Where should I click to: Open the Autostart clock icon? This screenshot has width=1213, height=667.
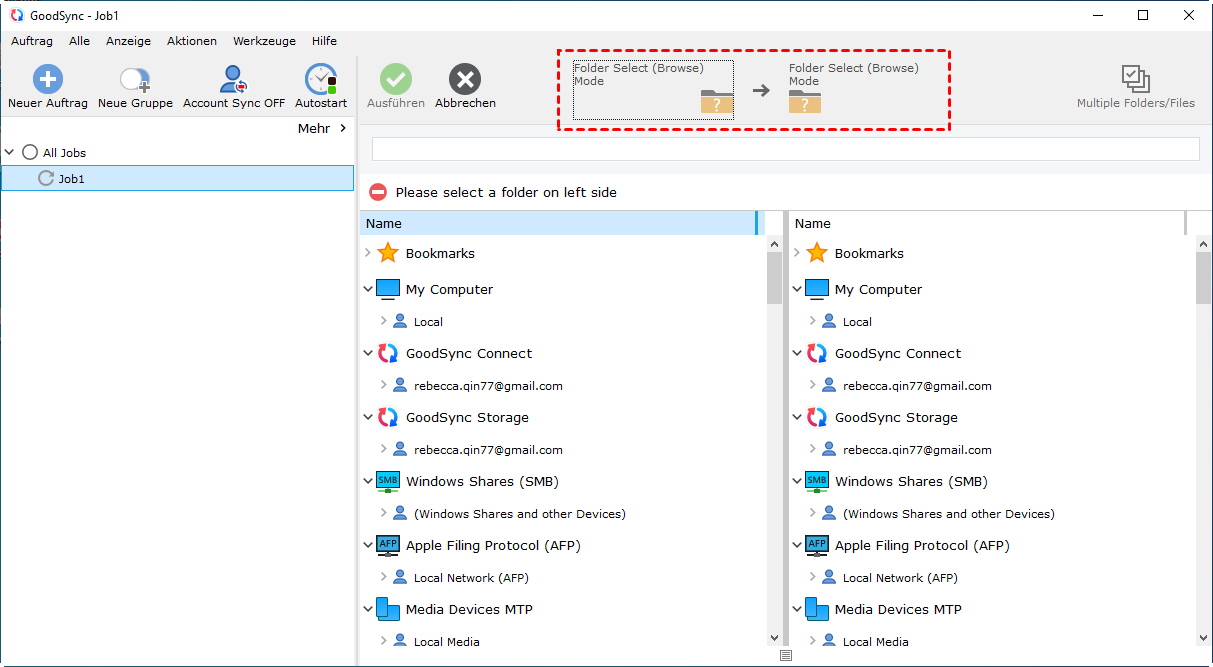pyautogui.click(x=321, y=80)
